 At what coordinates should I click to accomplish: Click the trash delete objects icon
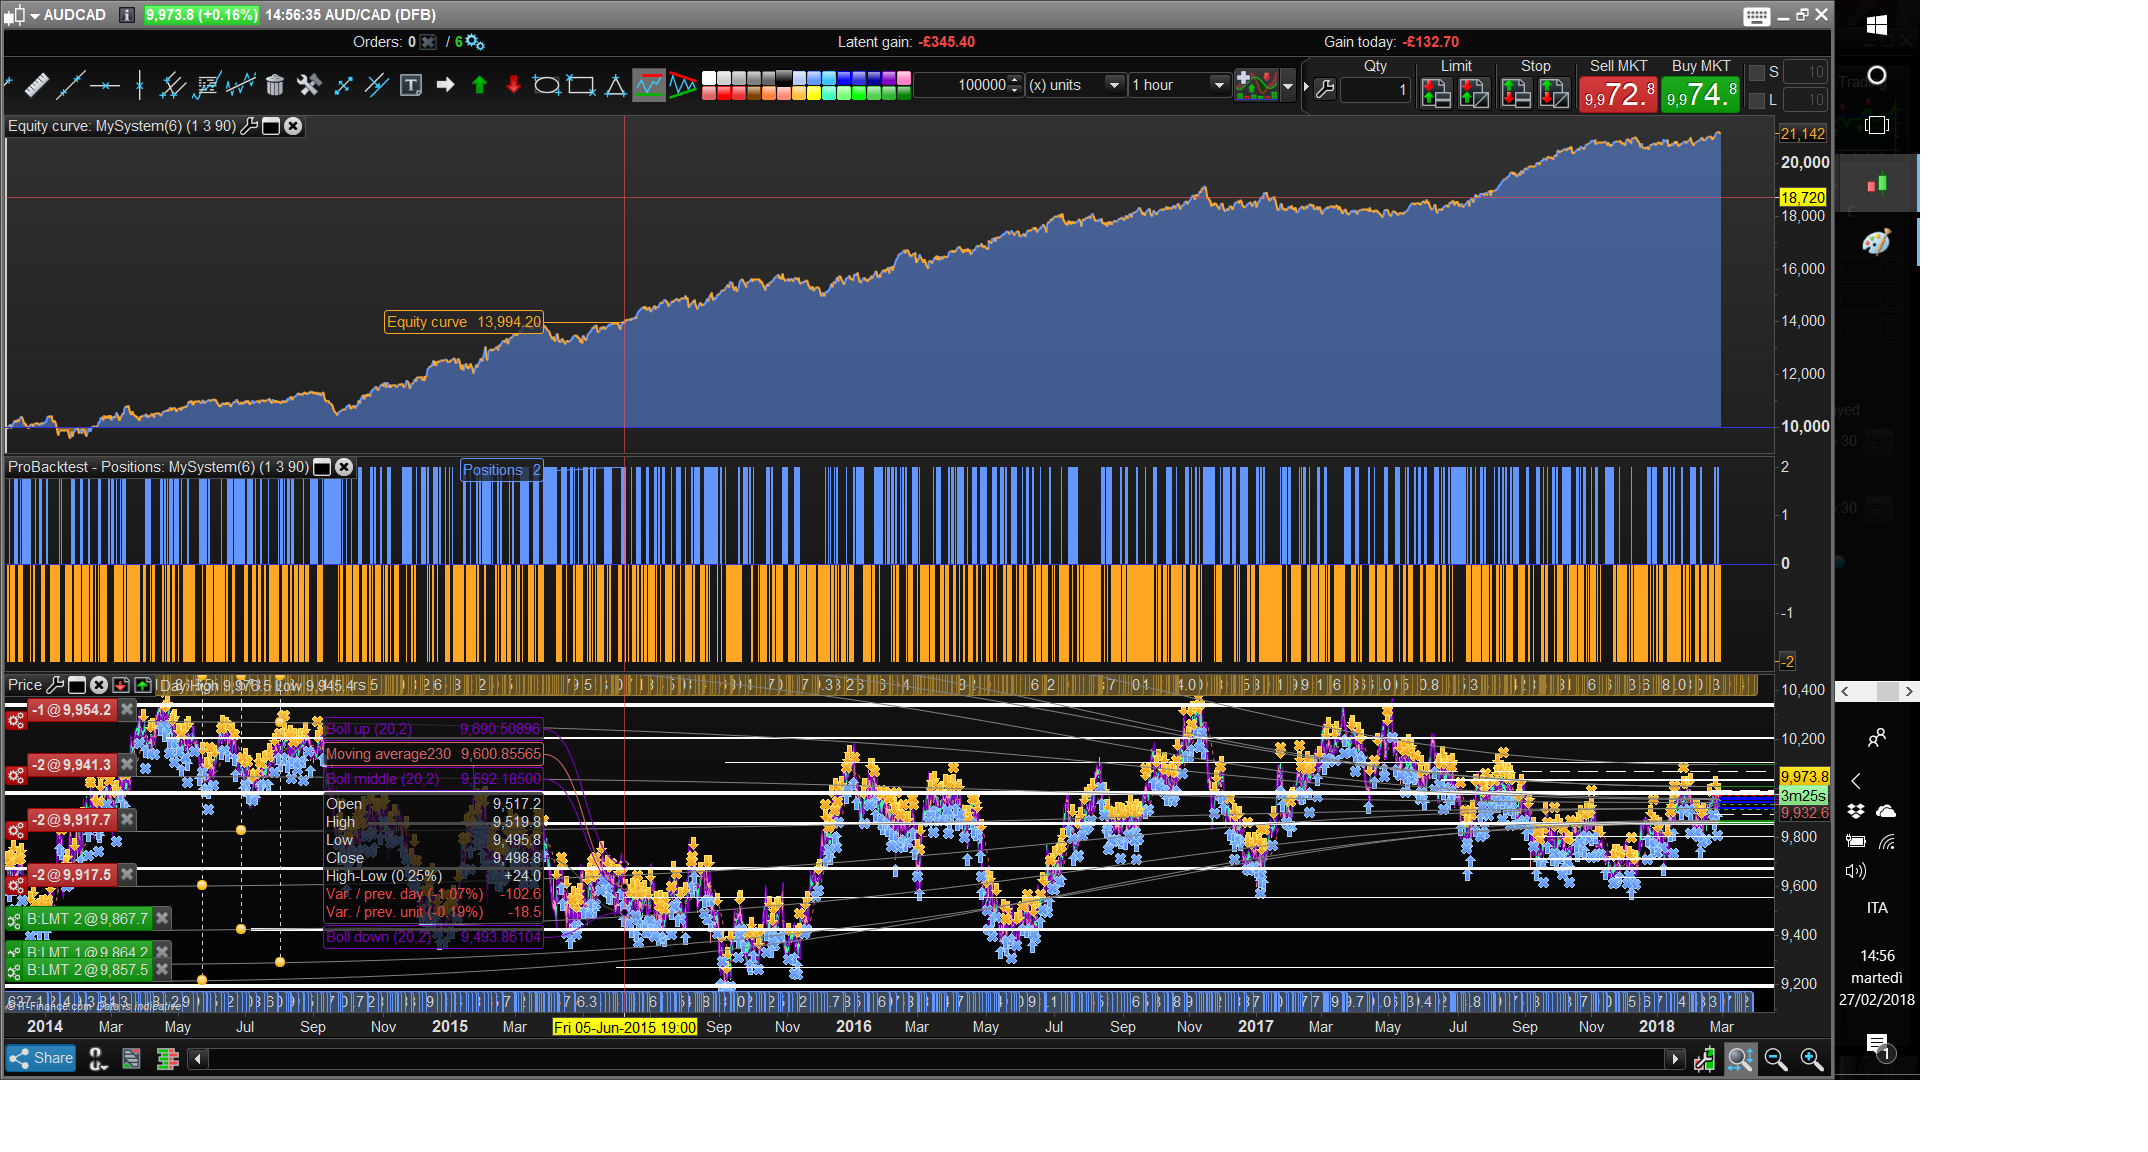(x=275, y=86)
